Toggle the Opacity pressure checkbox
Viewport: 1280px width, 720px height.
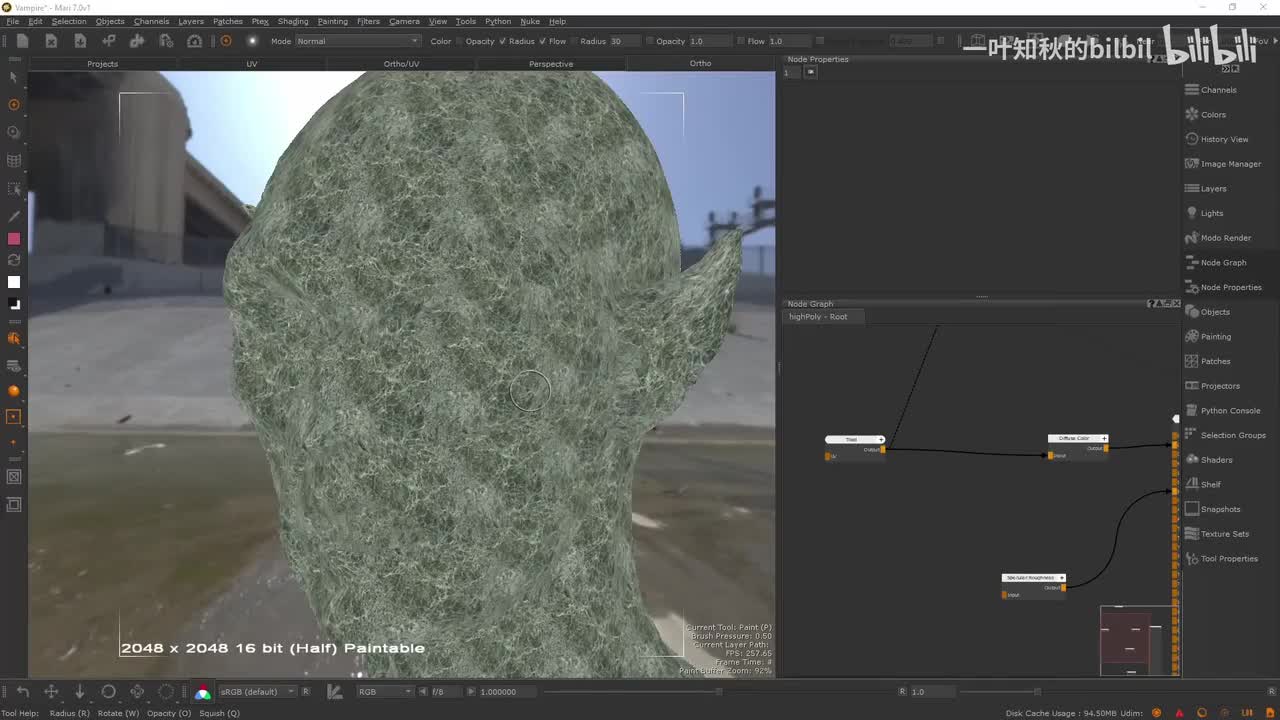504,41
